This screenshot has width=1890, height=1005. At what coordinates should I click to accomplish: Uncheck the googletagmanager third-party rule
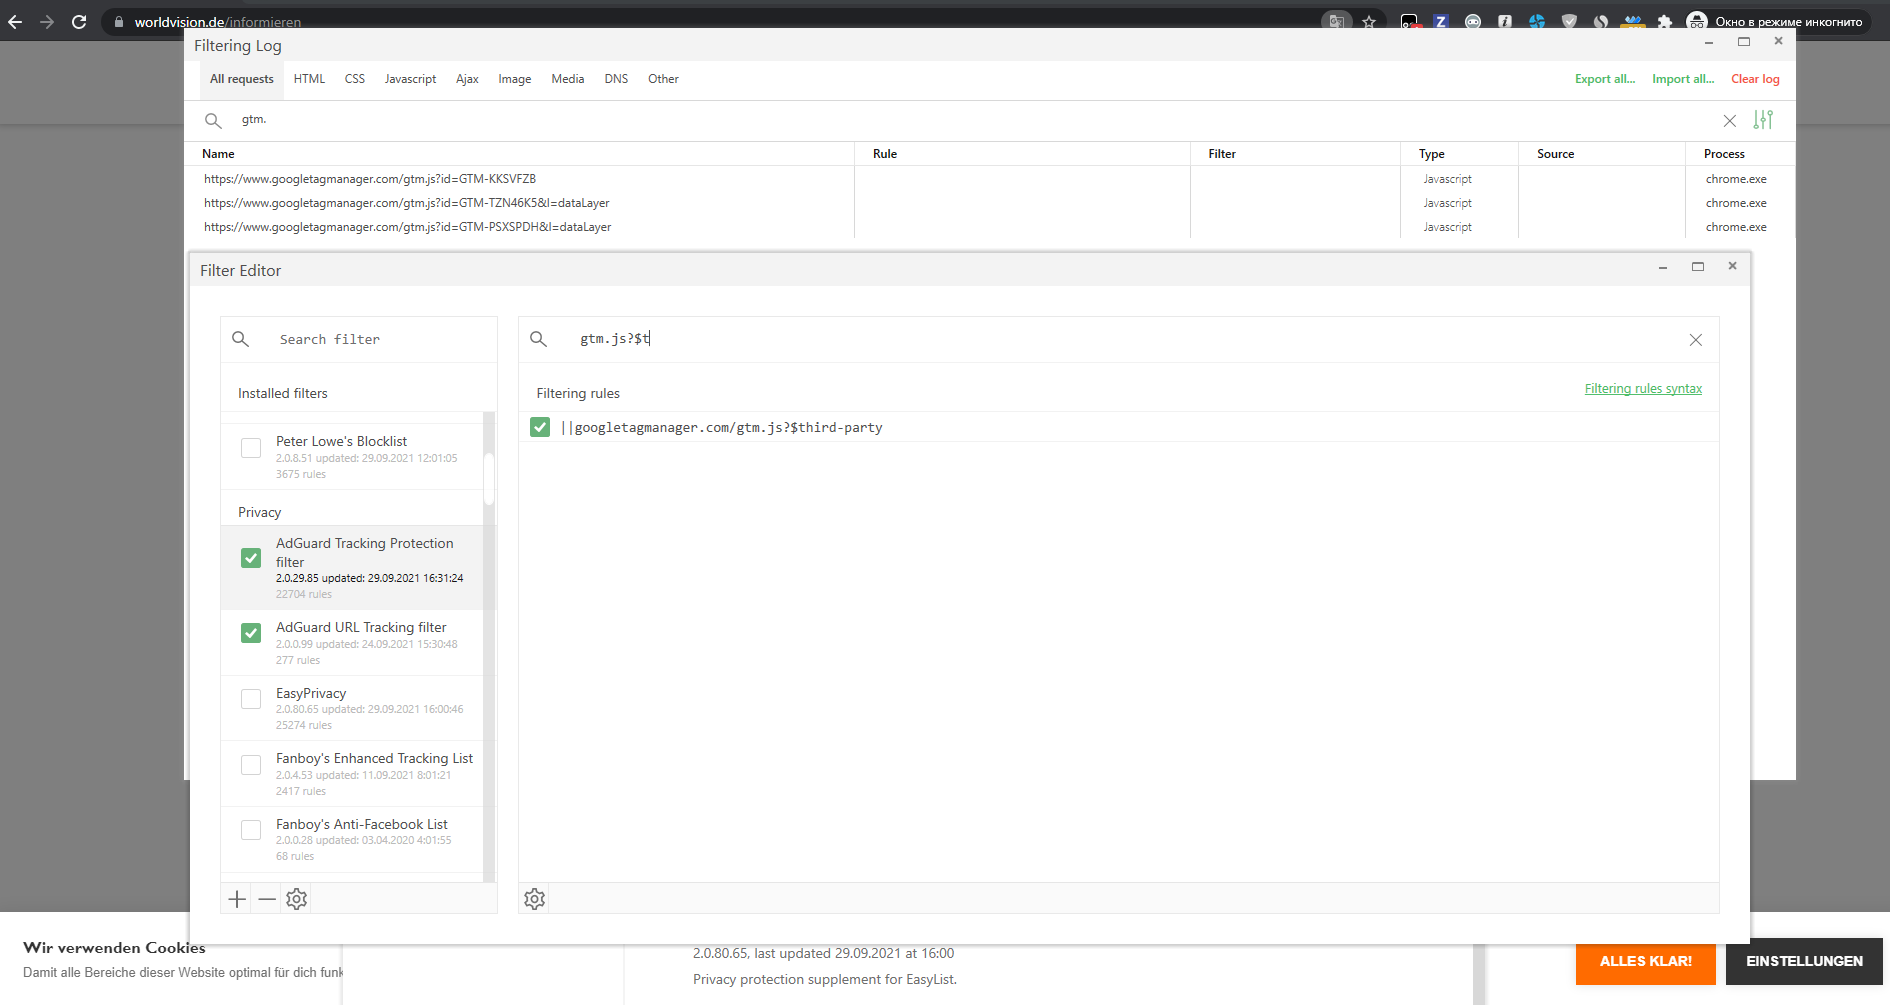[x=540, y=427]
